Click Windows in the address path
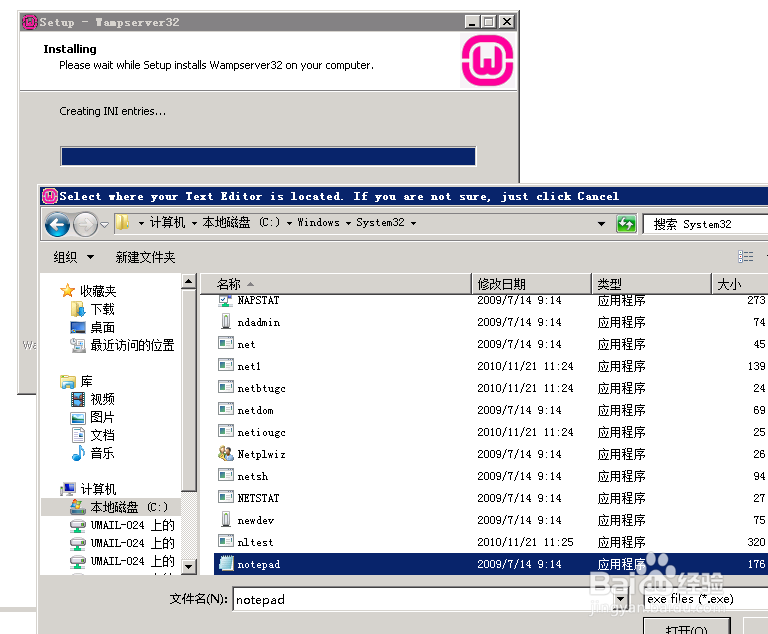 click(x=318, y=223)
